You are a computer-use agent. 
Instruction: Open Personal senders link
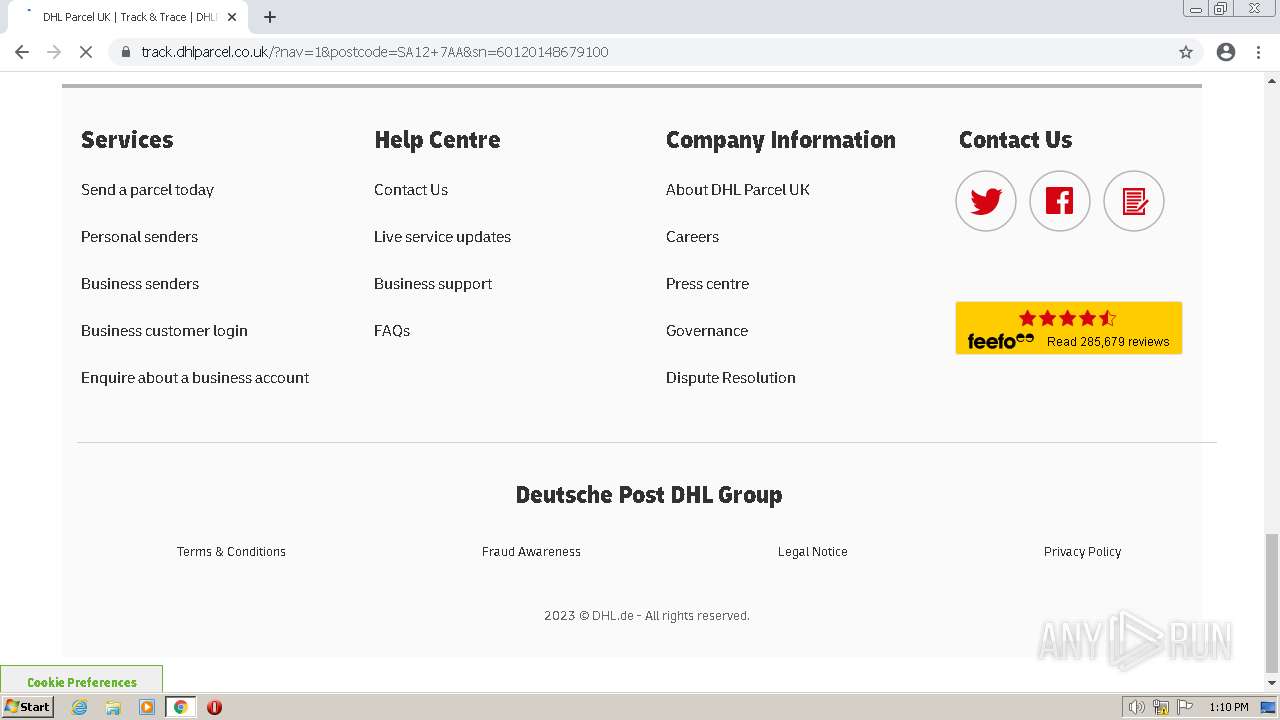click(x=139, y=237)
